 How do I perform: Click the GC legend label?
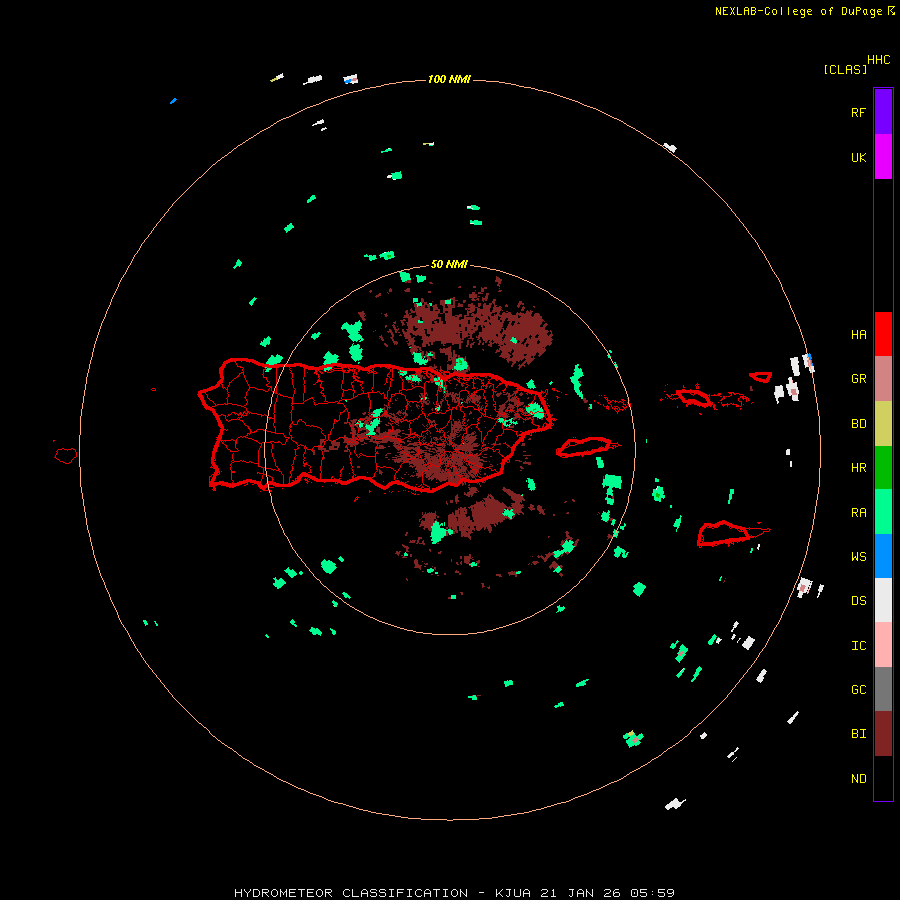pos(858,689)
